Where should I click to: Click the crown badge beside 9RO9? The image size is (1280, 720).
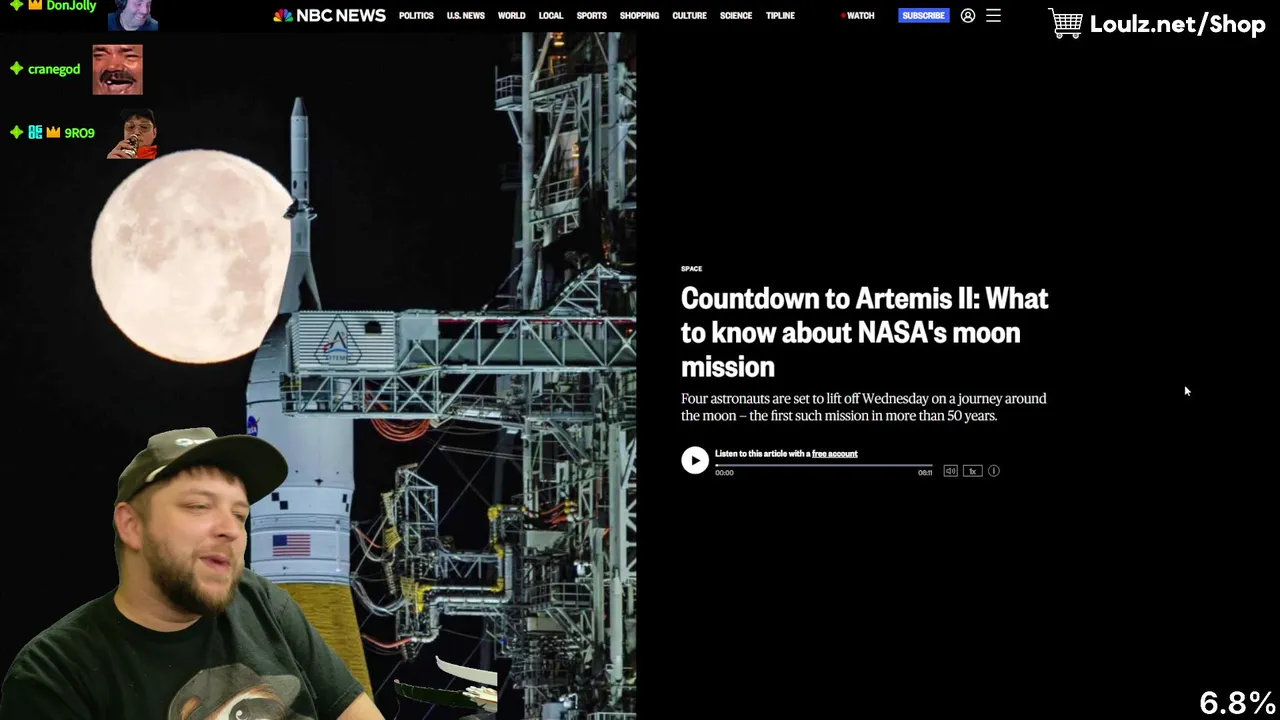coord(53,132)
